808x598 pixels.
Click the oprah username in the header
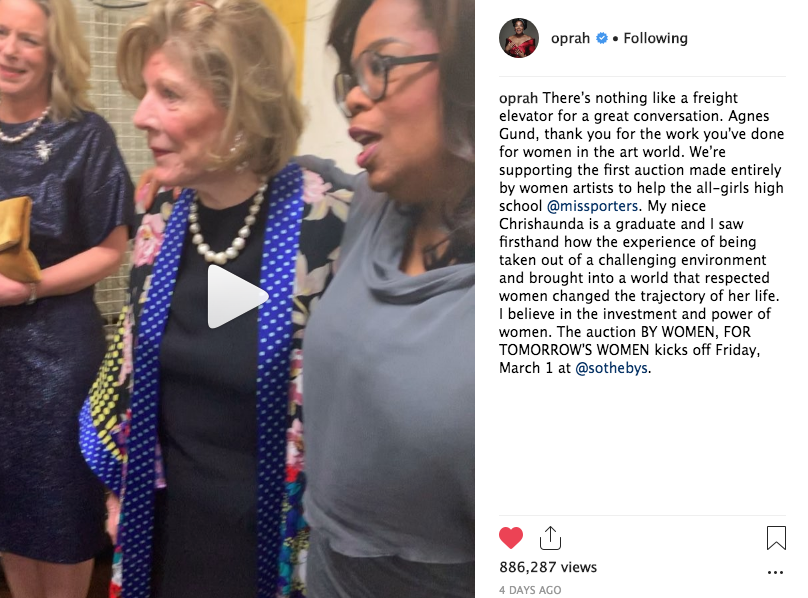570,38
